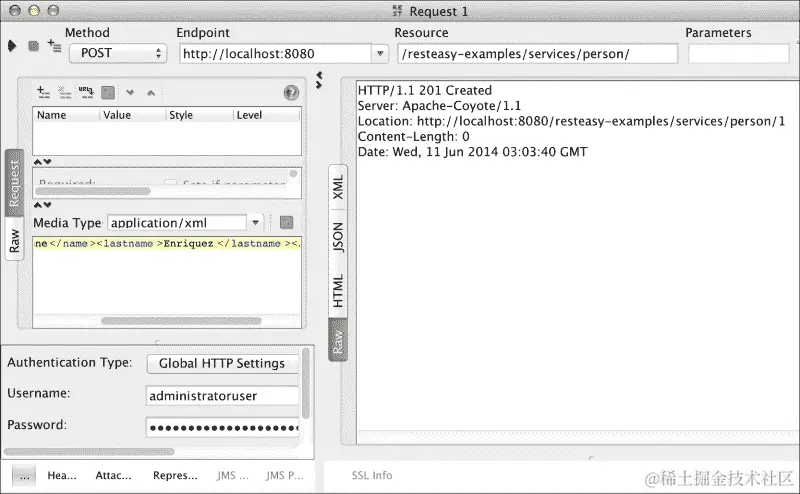Open the SSL Info tab

[372, 476]
